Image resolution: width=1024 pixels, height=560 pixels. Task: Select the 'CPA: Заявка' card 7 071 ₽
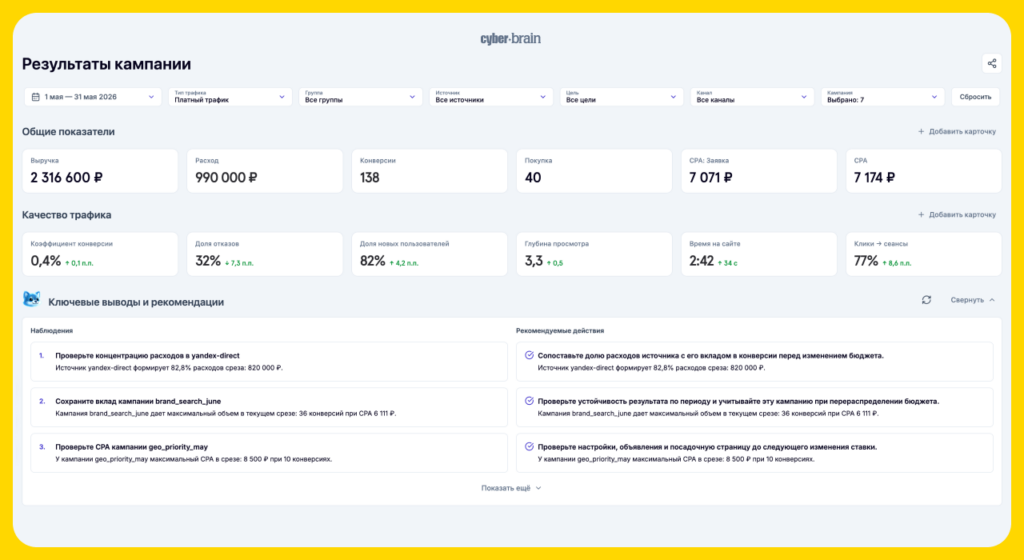pyautogui.click(x=759, y=171)
